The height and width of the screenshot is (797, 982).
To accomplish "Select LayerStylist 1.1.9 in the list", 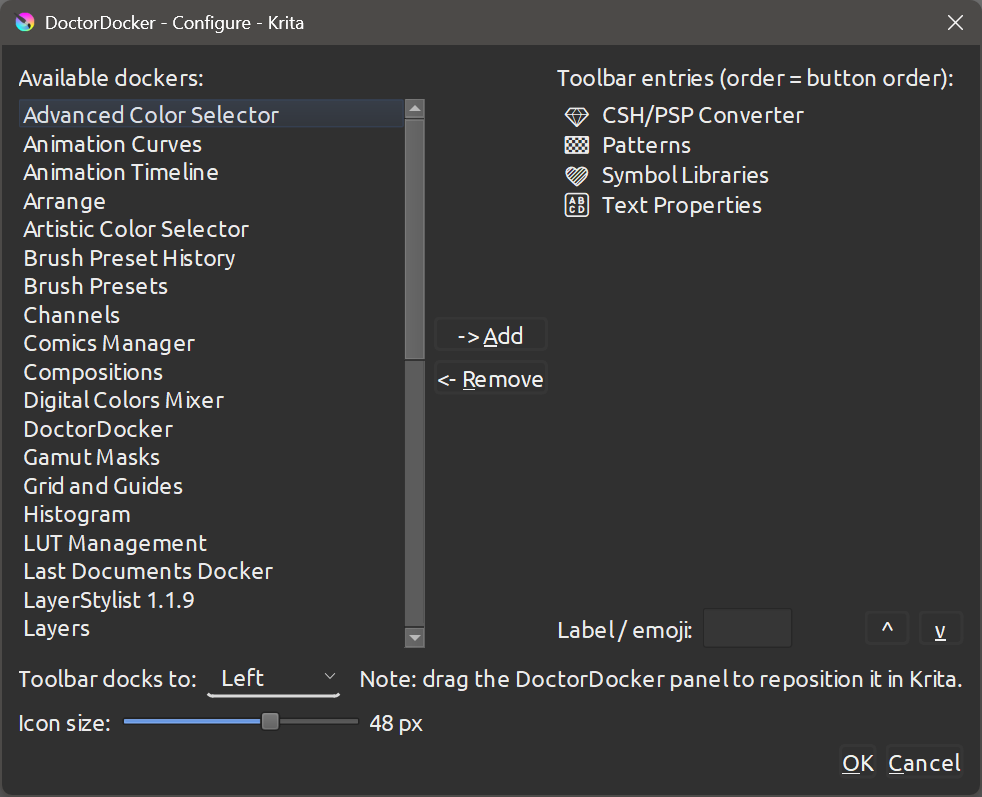I will tap(109, 601).
